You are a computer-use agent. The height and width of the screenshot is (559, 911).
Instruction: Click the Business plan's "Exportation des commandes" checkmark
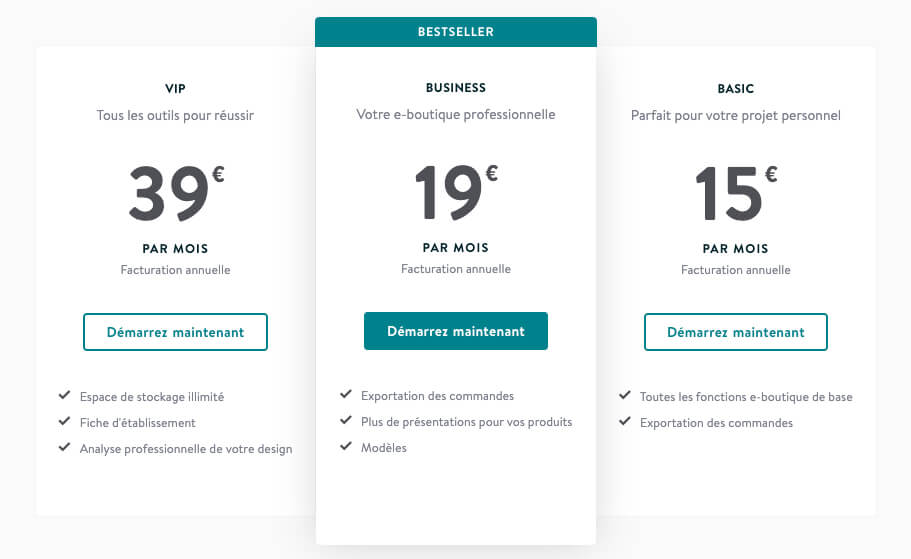[346, 395]
